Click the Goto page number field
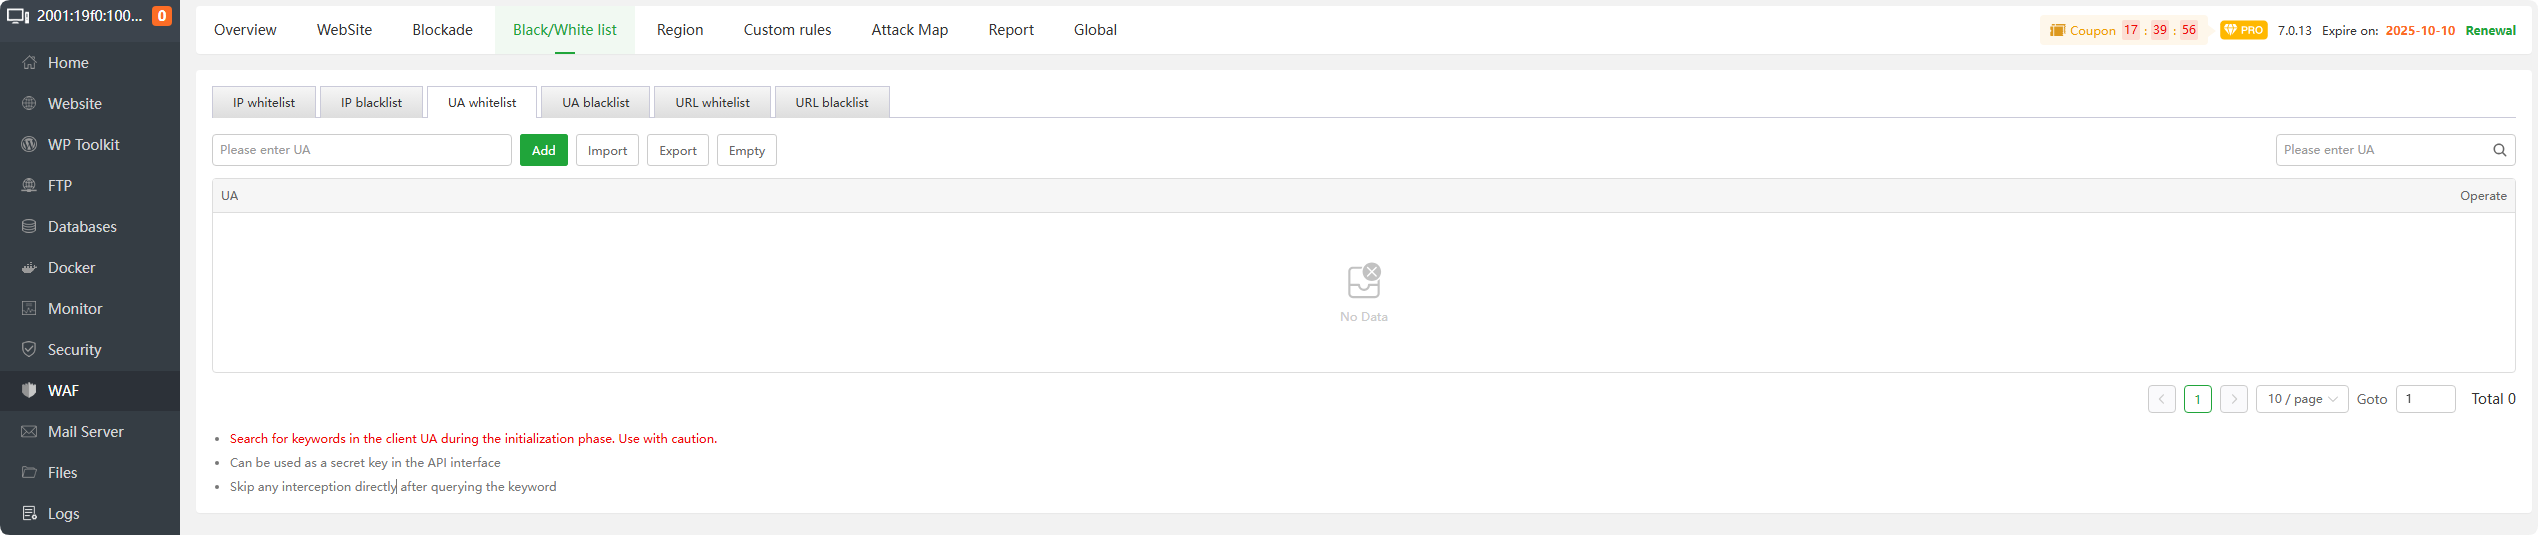 2424,399
